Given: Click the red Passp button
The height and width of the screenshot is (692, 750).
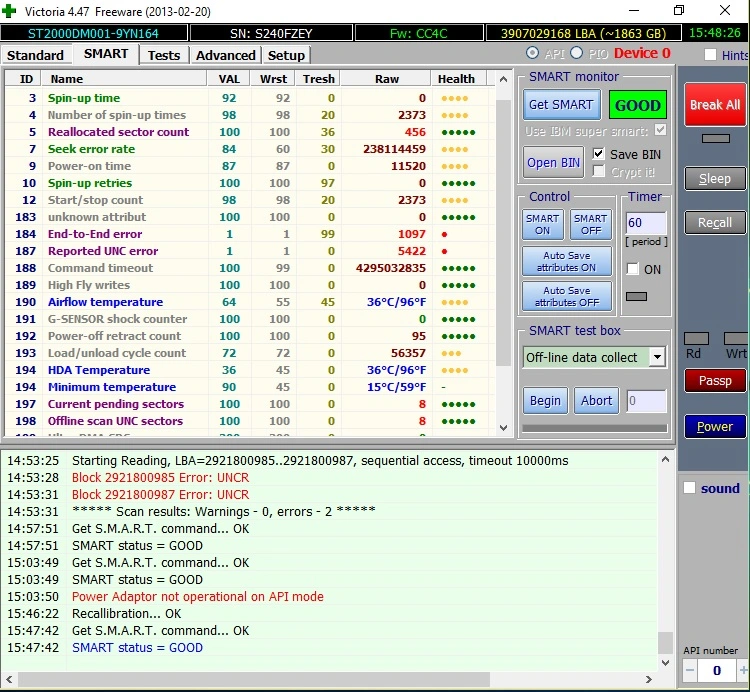Looking at the screenshot, I should [715, 381].
